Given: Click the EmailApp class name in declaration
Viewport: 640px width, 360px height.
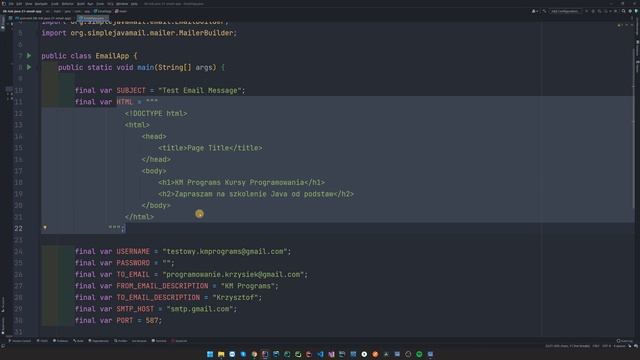Looking at the screenshot, I should pos(112,56).
